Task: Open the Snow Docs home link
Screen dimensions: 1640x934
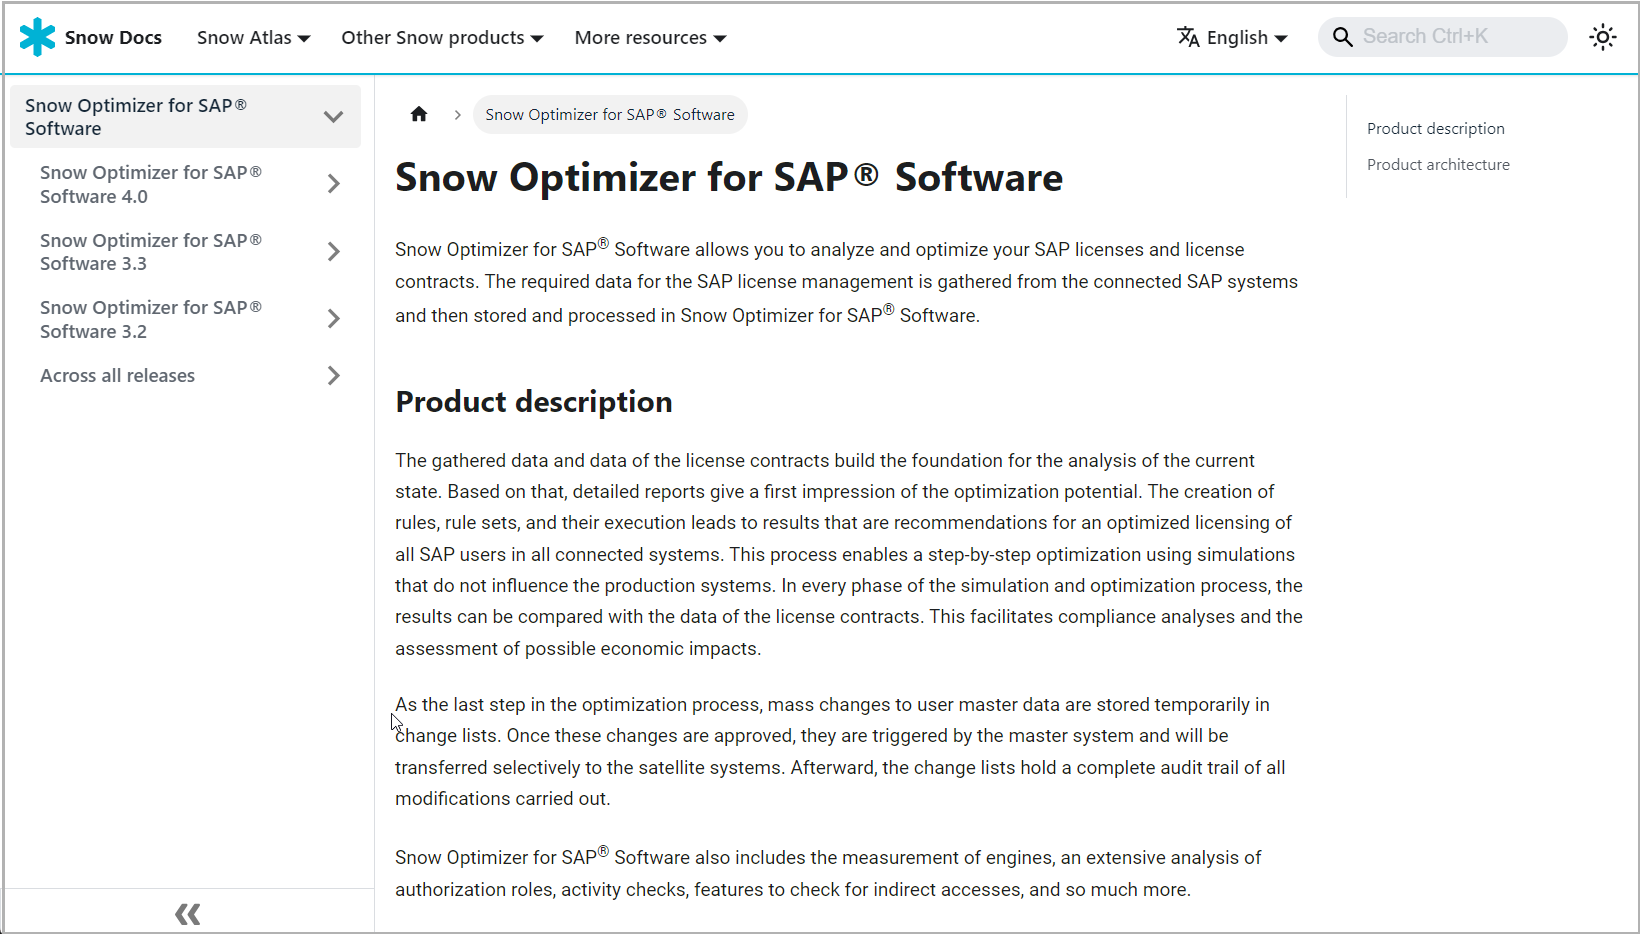Action: pyautogui.click(x=113, y=37)
